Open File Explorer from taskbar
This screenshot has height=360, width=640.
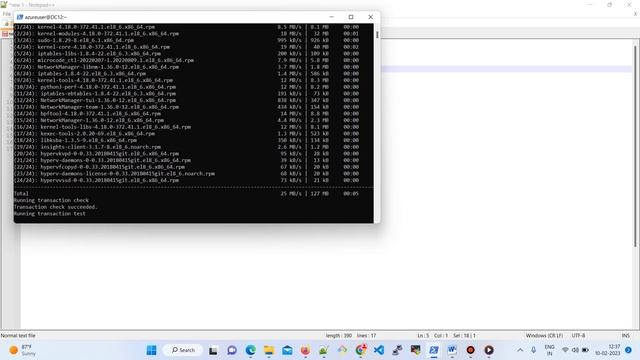pos(269,350)
